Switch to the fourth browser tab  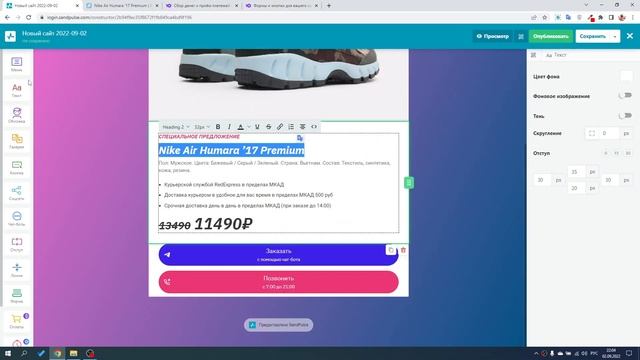281,6
